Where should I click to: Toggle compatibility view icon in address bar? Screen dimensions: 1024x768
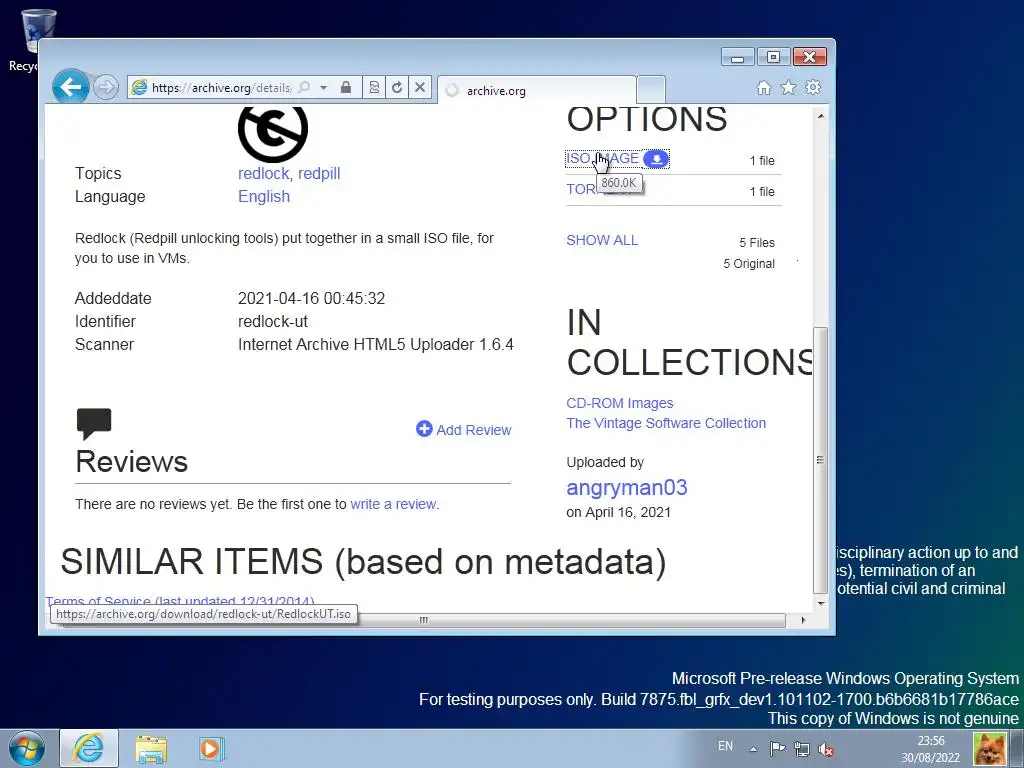coord(374,88)
